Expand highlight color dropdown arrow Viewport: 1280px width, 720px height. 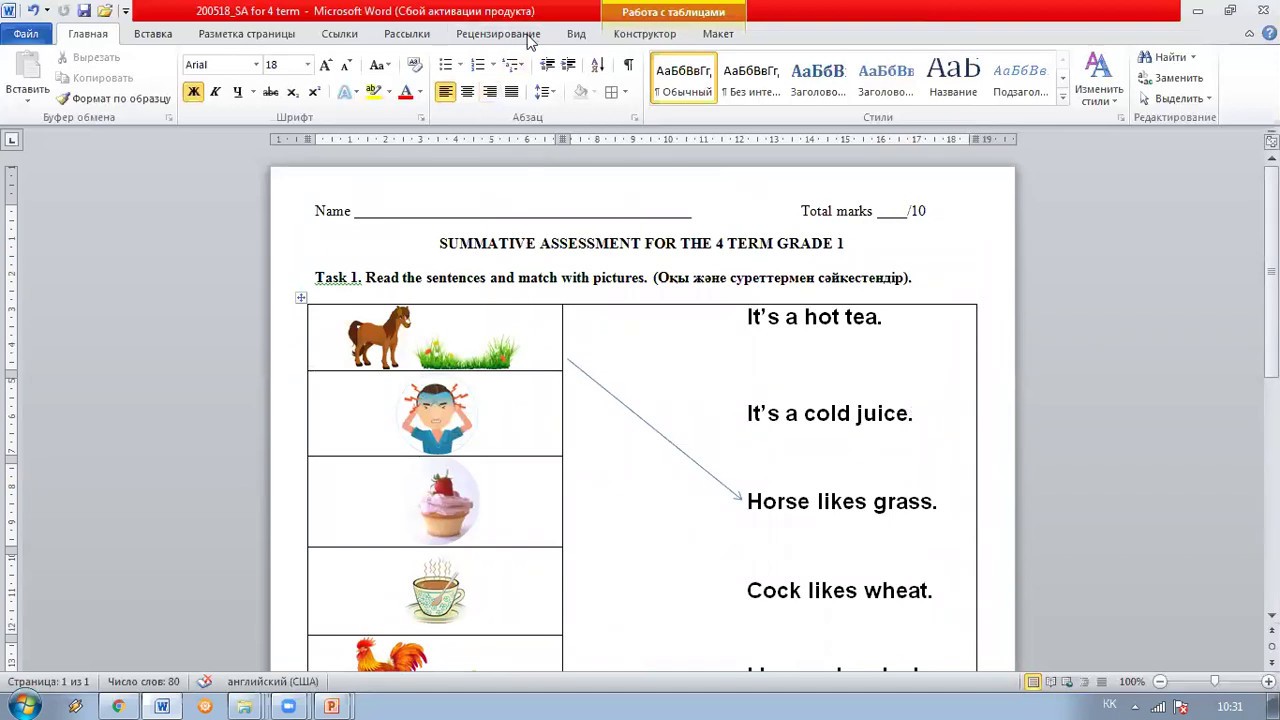coord(388,92)
